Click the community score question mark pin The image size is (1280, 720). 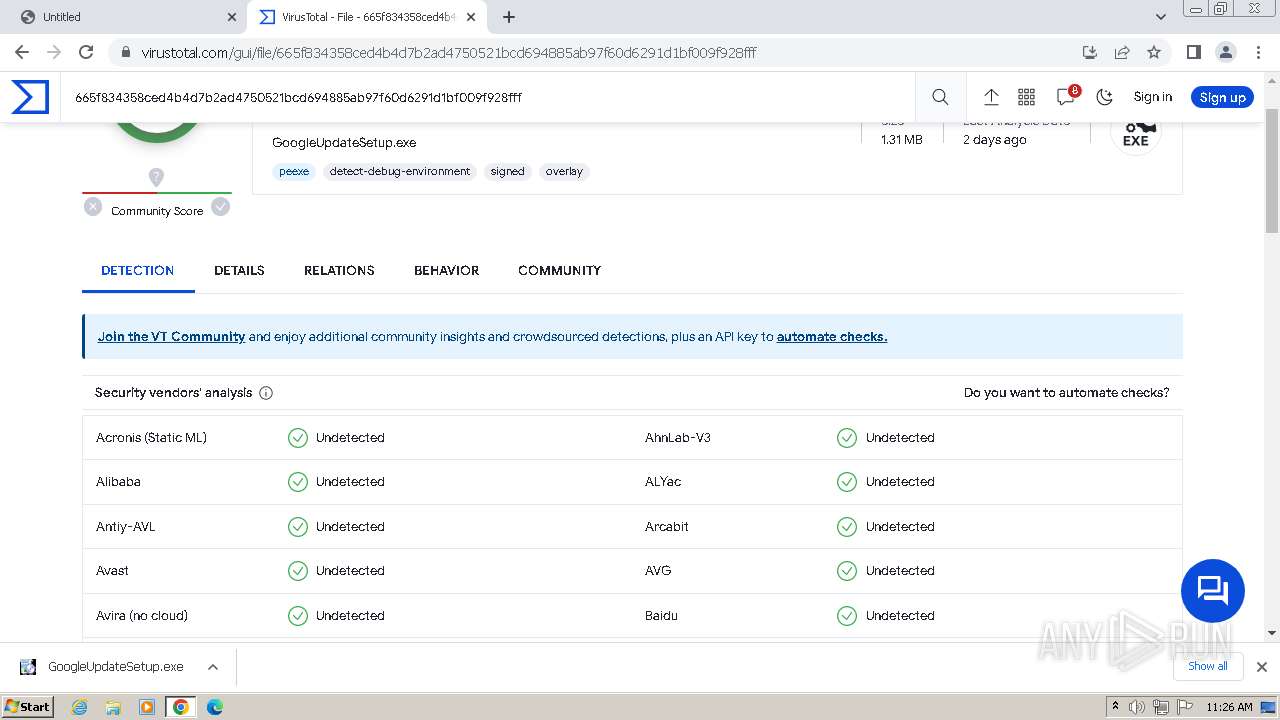(x=156, y=177)
